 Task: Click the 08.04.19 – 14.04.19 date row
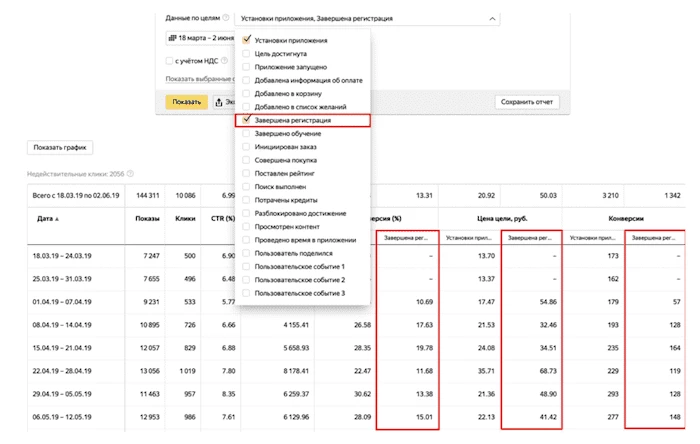(62, 325)
